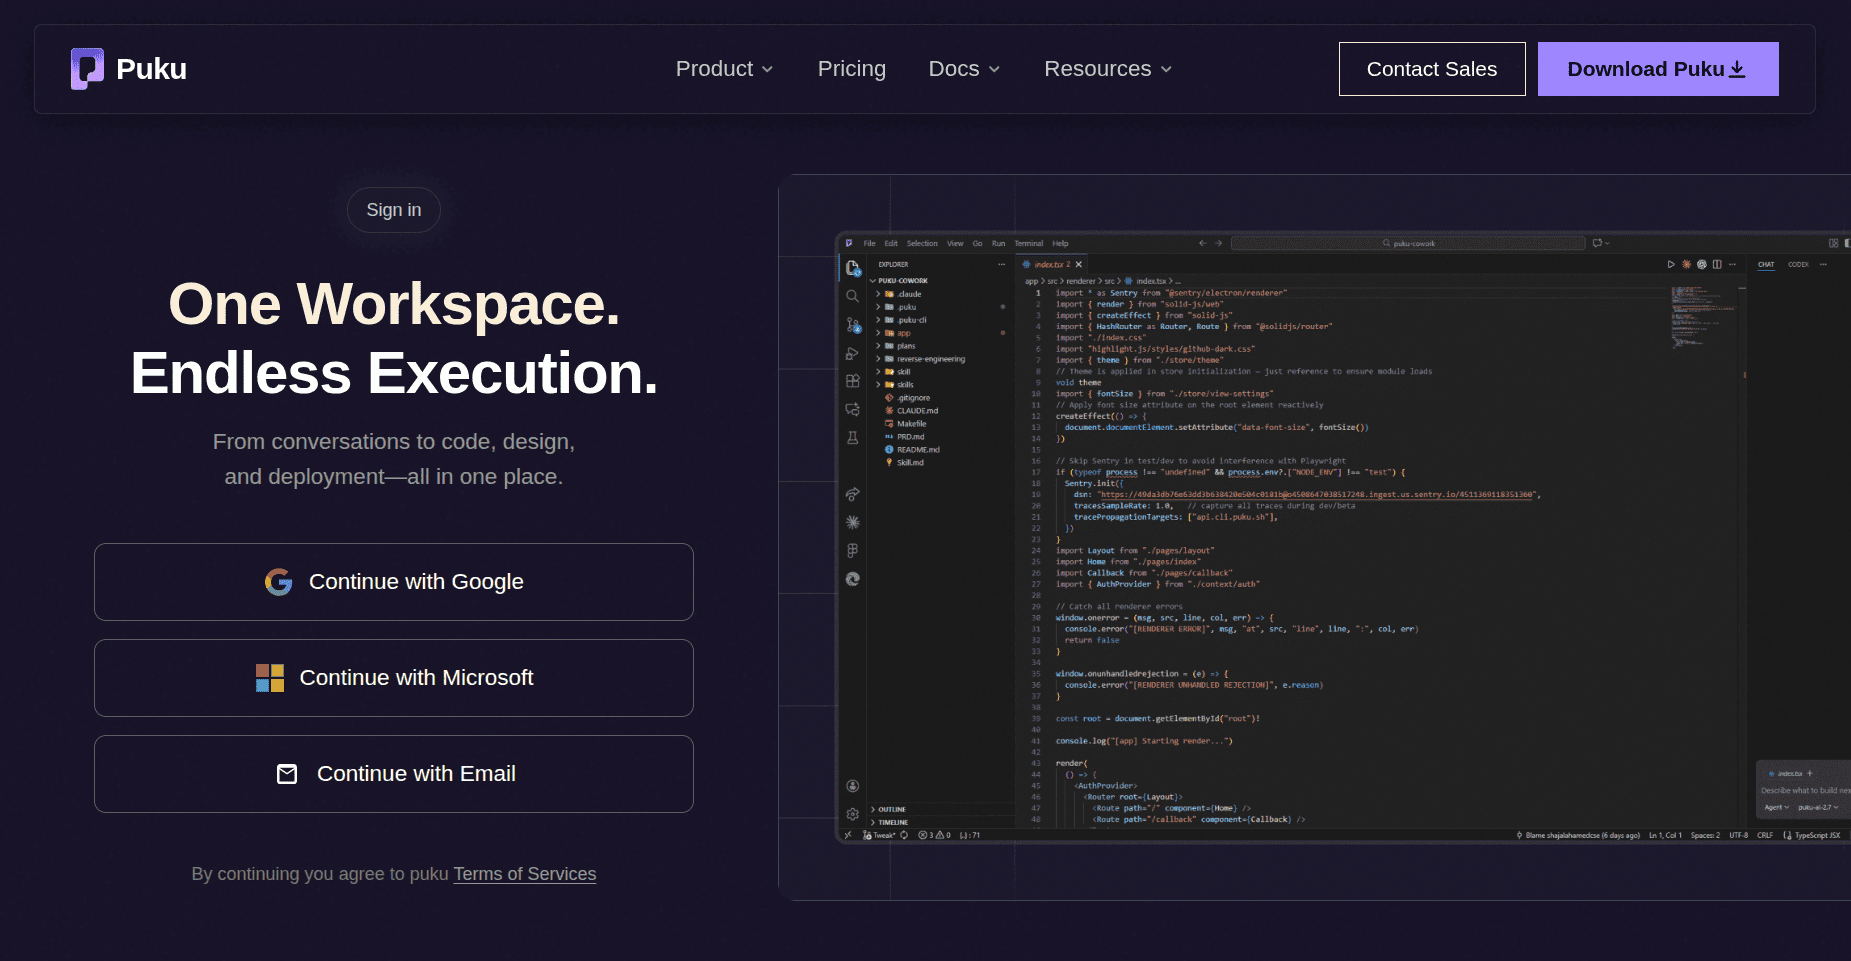Click the split editor icon
Screen dimensions: 1851x961
1717,265
